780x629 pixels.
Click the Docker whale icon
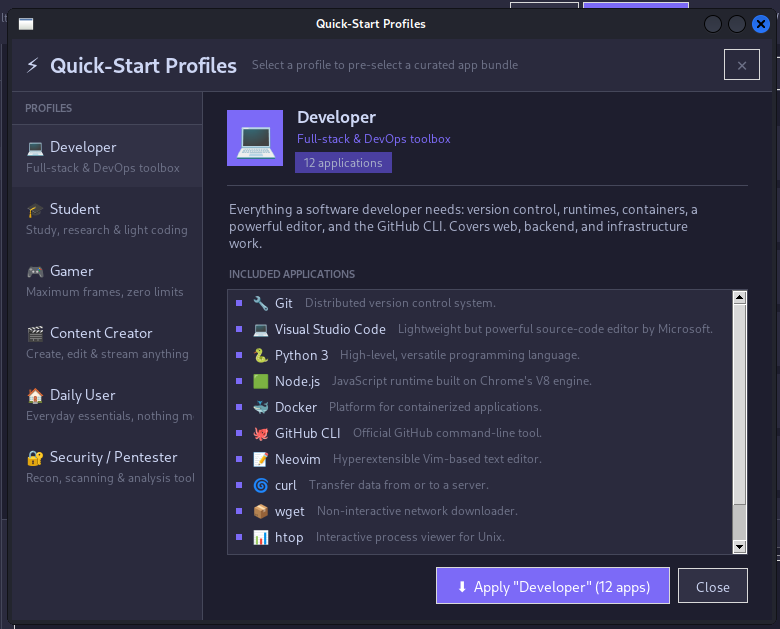[261, 407]
